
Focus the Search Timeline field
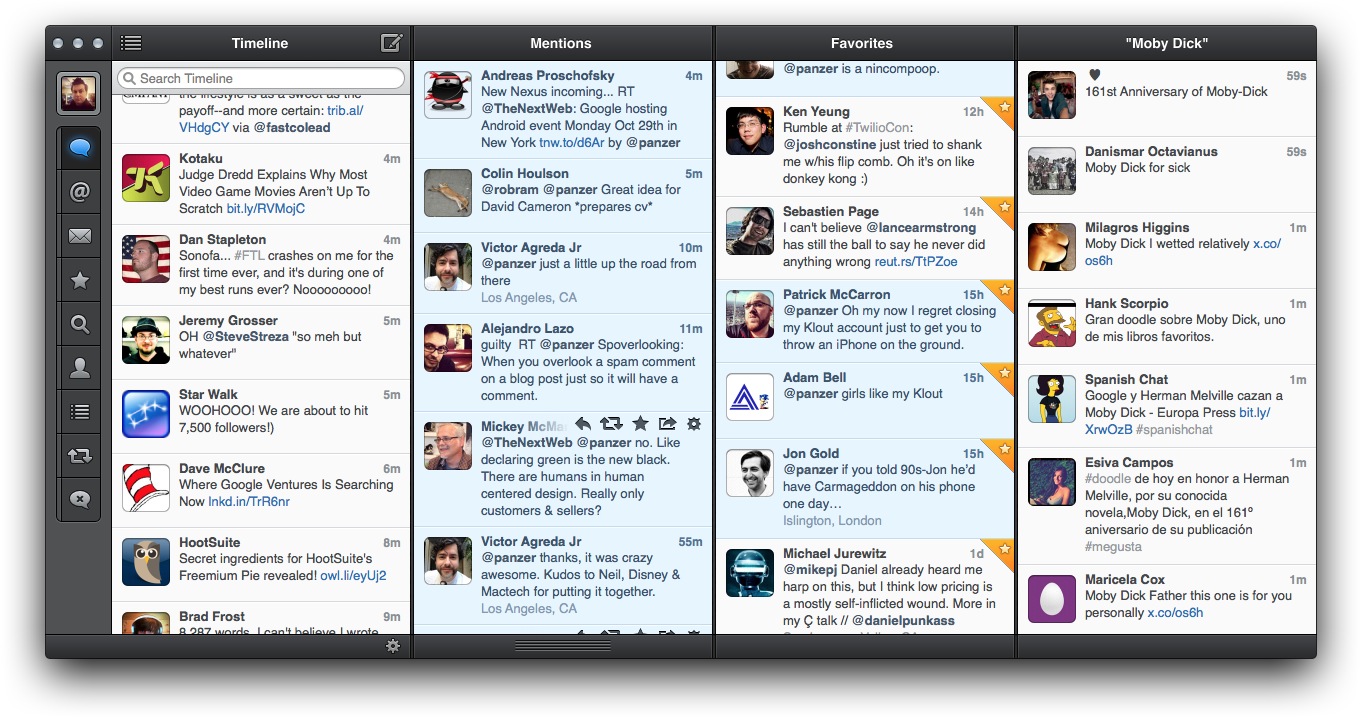[x=261, y=78]
